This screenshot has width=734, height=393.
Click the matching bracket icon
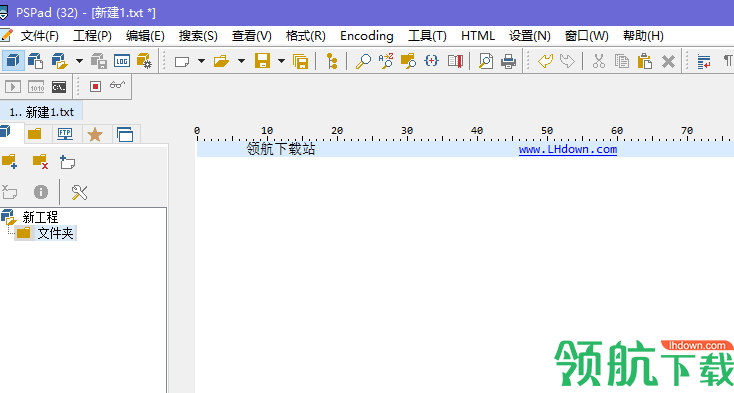click(x=431, y=61)
